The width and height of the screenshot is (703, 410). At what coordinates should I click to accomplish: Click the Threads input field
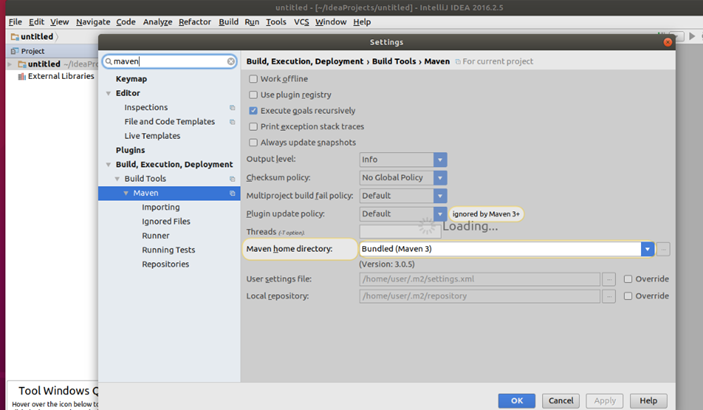pyautogui.click(x=400, y=232)
